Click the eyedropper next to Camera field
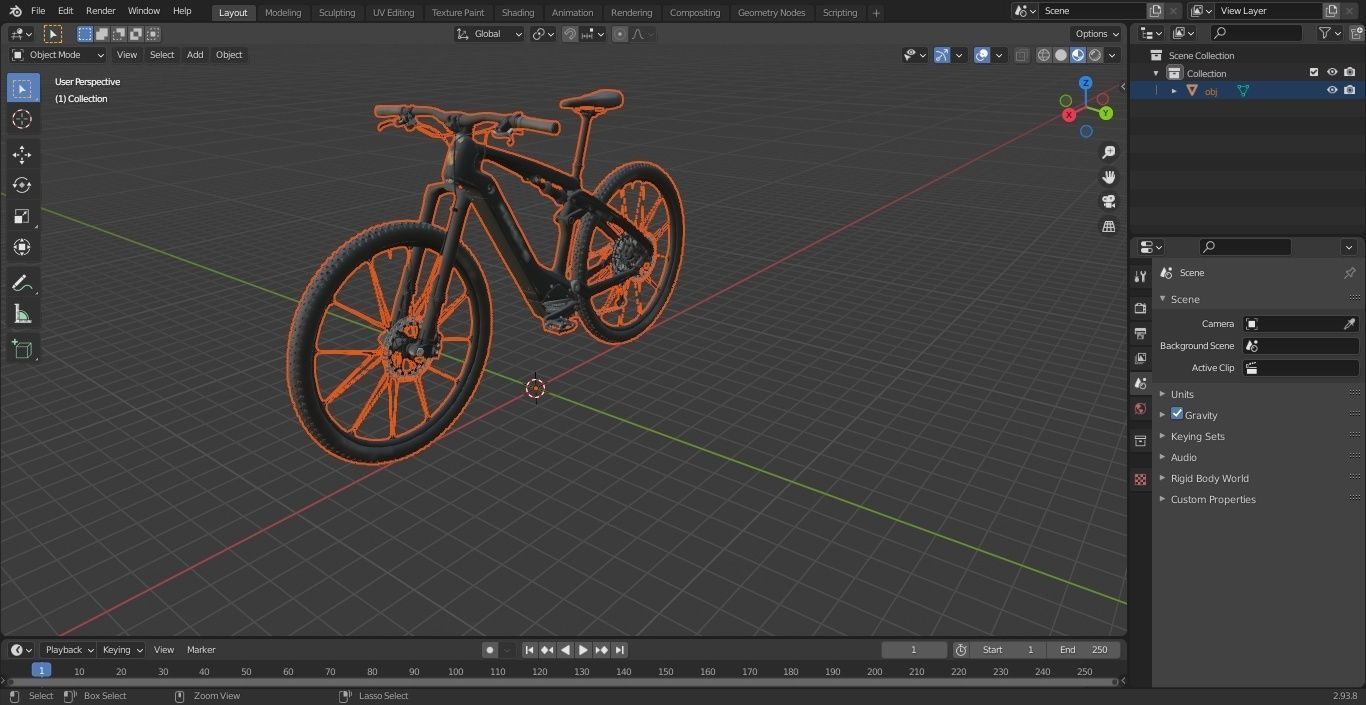The width and height of the screenshot is (1366, 705). pos(1349,324)
